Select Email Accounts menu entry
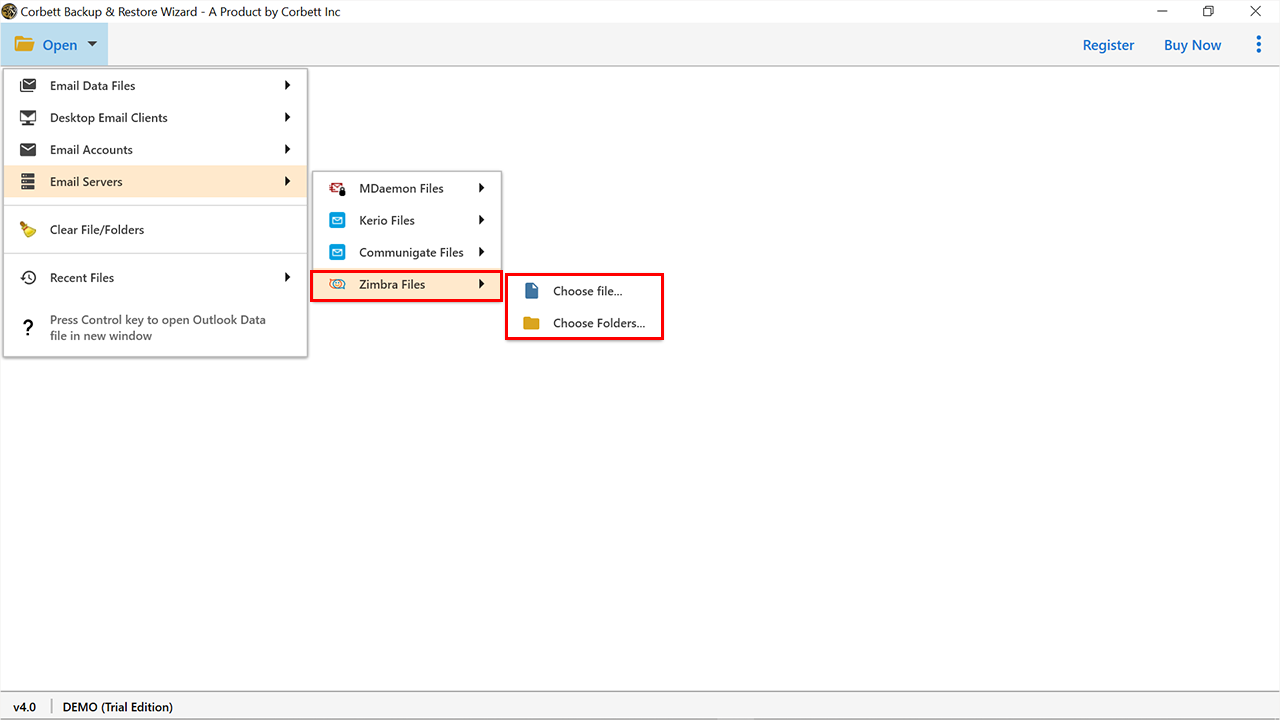 coord(155,150)
